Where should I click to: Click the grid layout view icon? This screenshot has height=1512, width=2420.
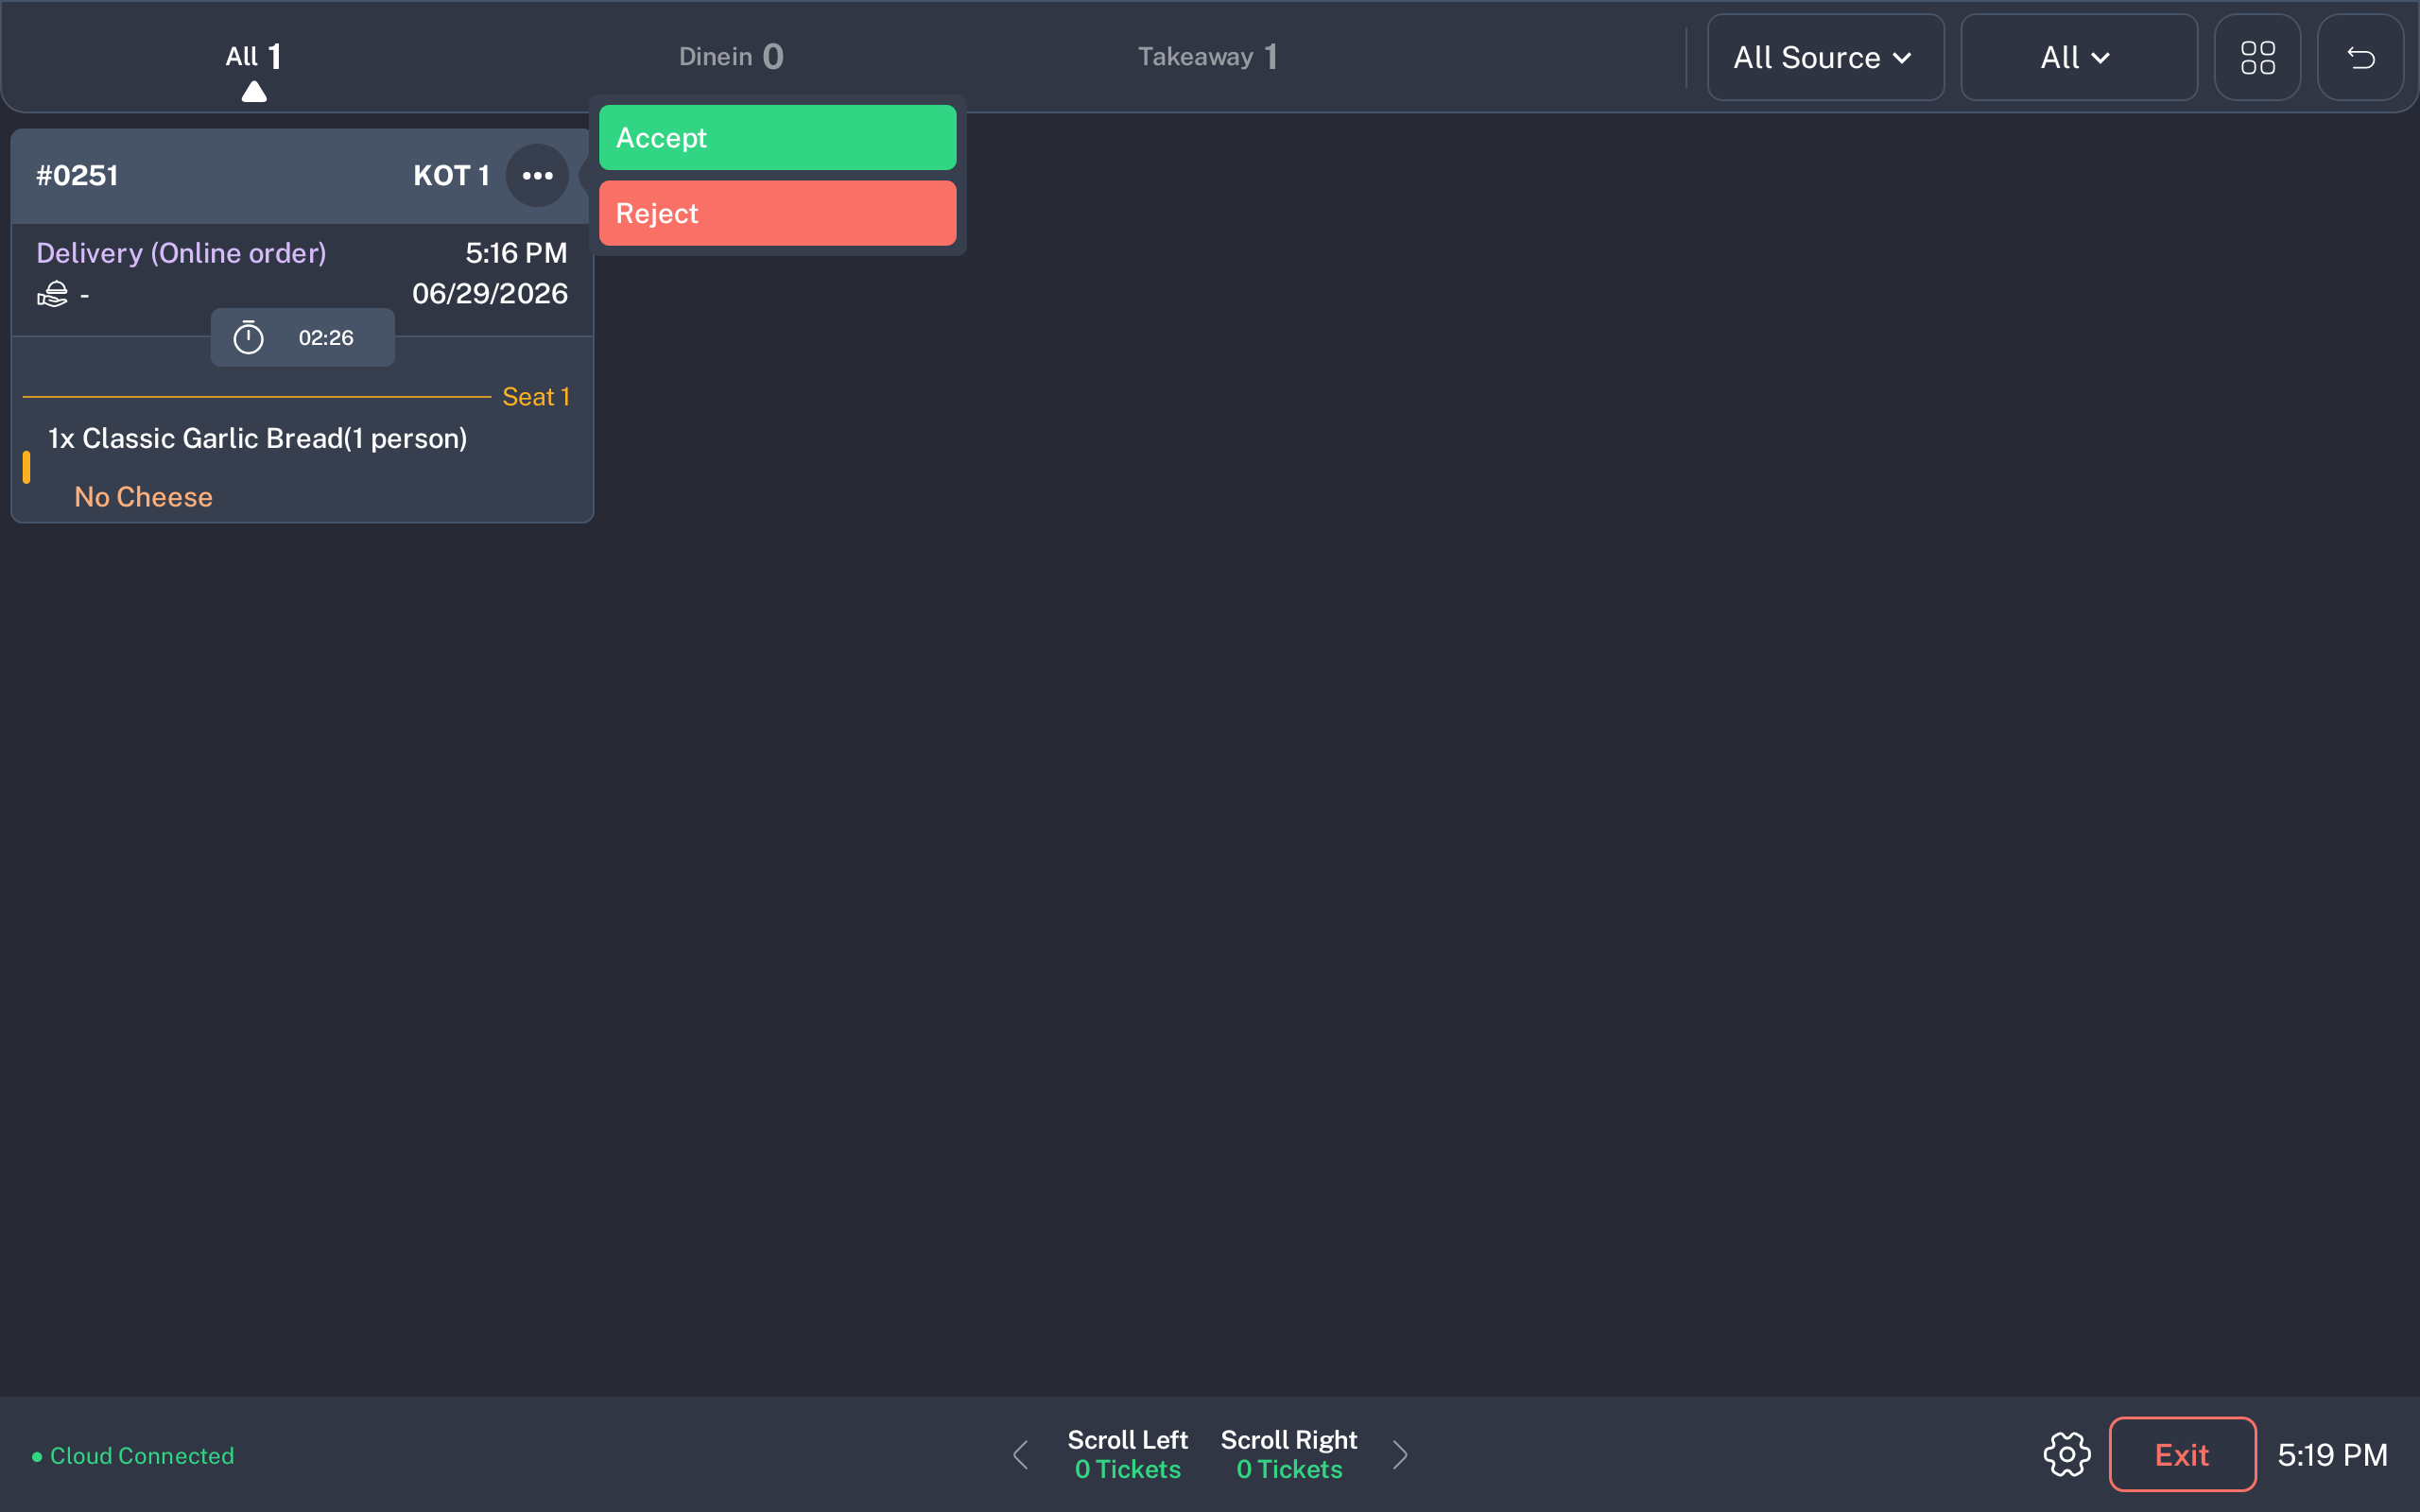point(2257,57)
